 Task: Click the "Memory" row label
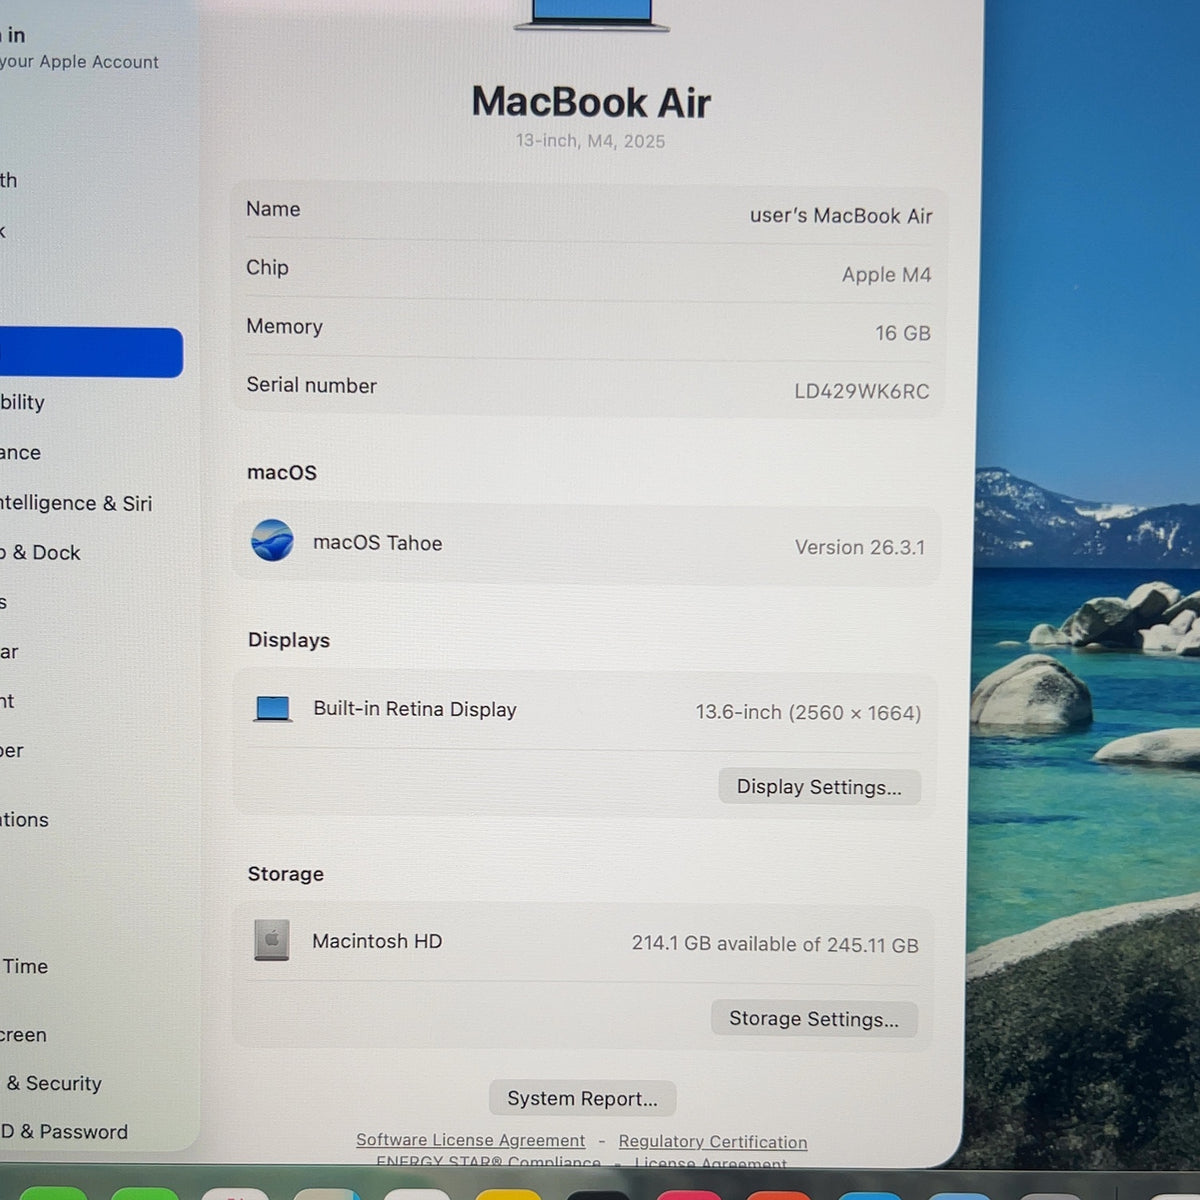click(284, 327)
